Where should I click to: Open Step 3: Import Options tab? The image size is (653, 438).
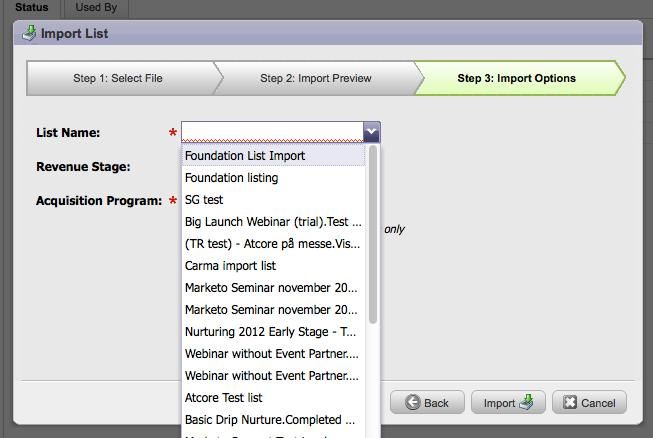(x=516, y=78)
